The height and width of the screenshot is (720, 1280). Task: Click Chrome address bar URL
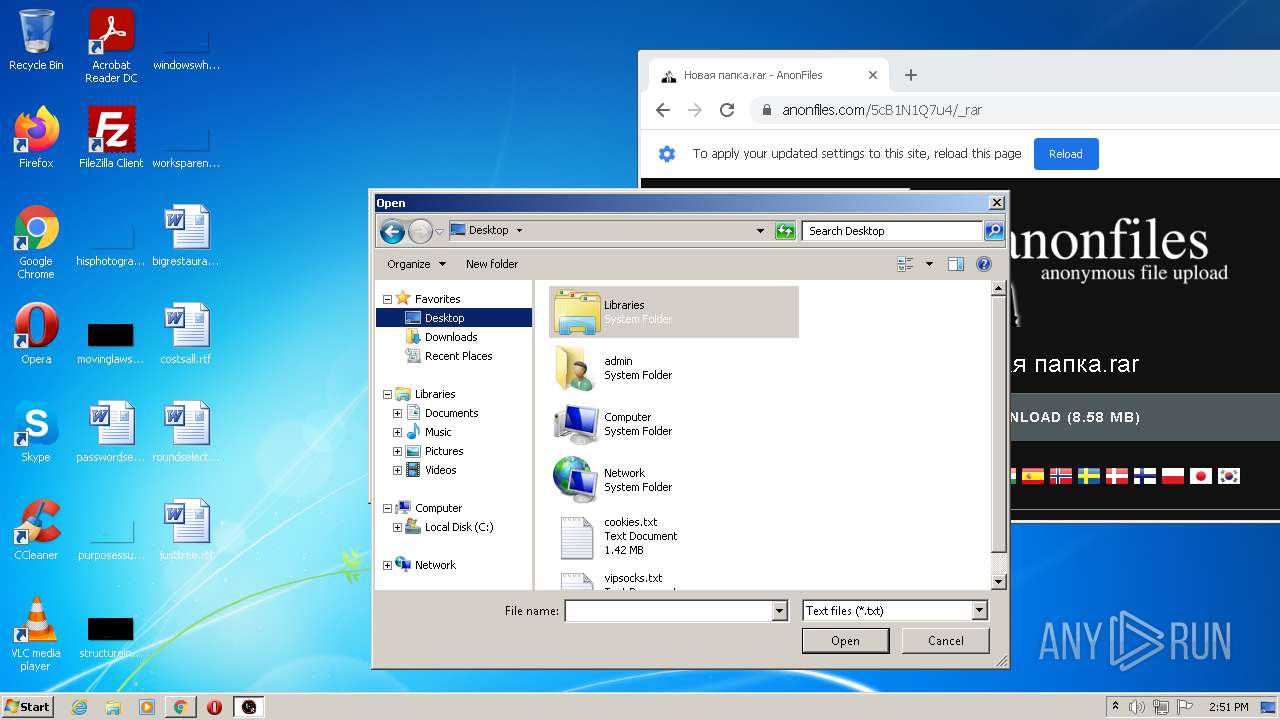click(x=882, y=110)
